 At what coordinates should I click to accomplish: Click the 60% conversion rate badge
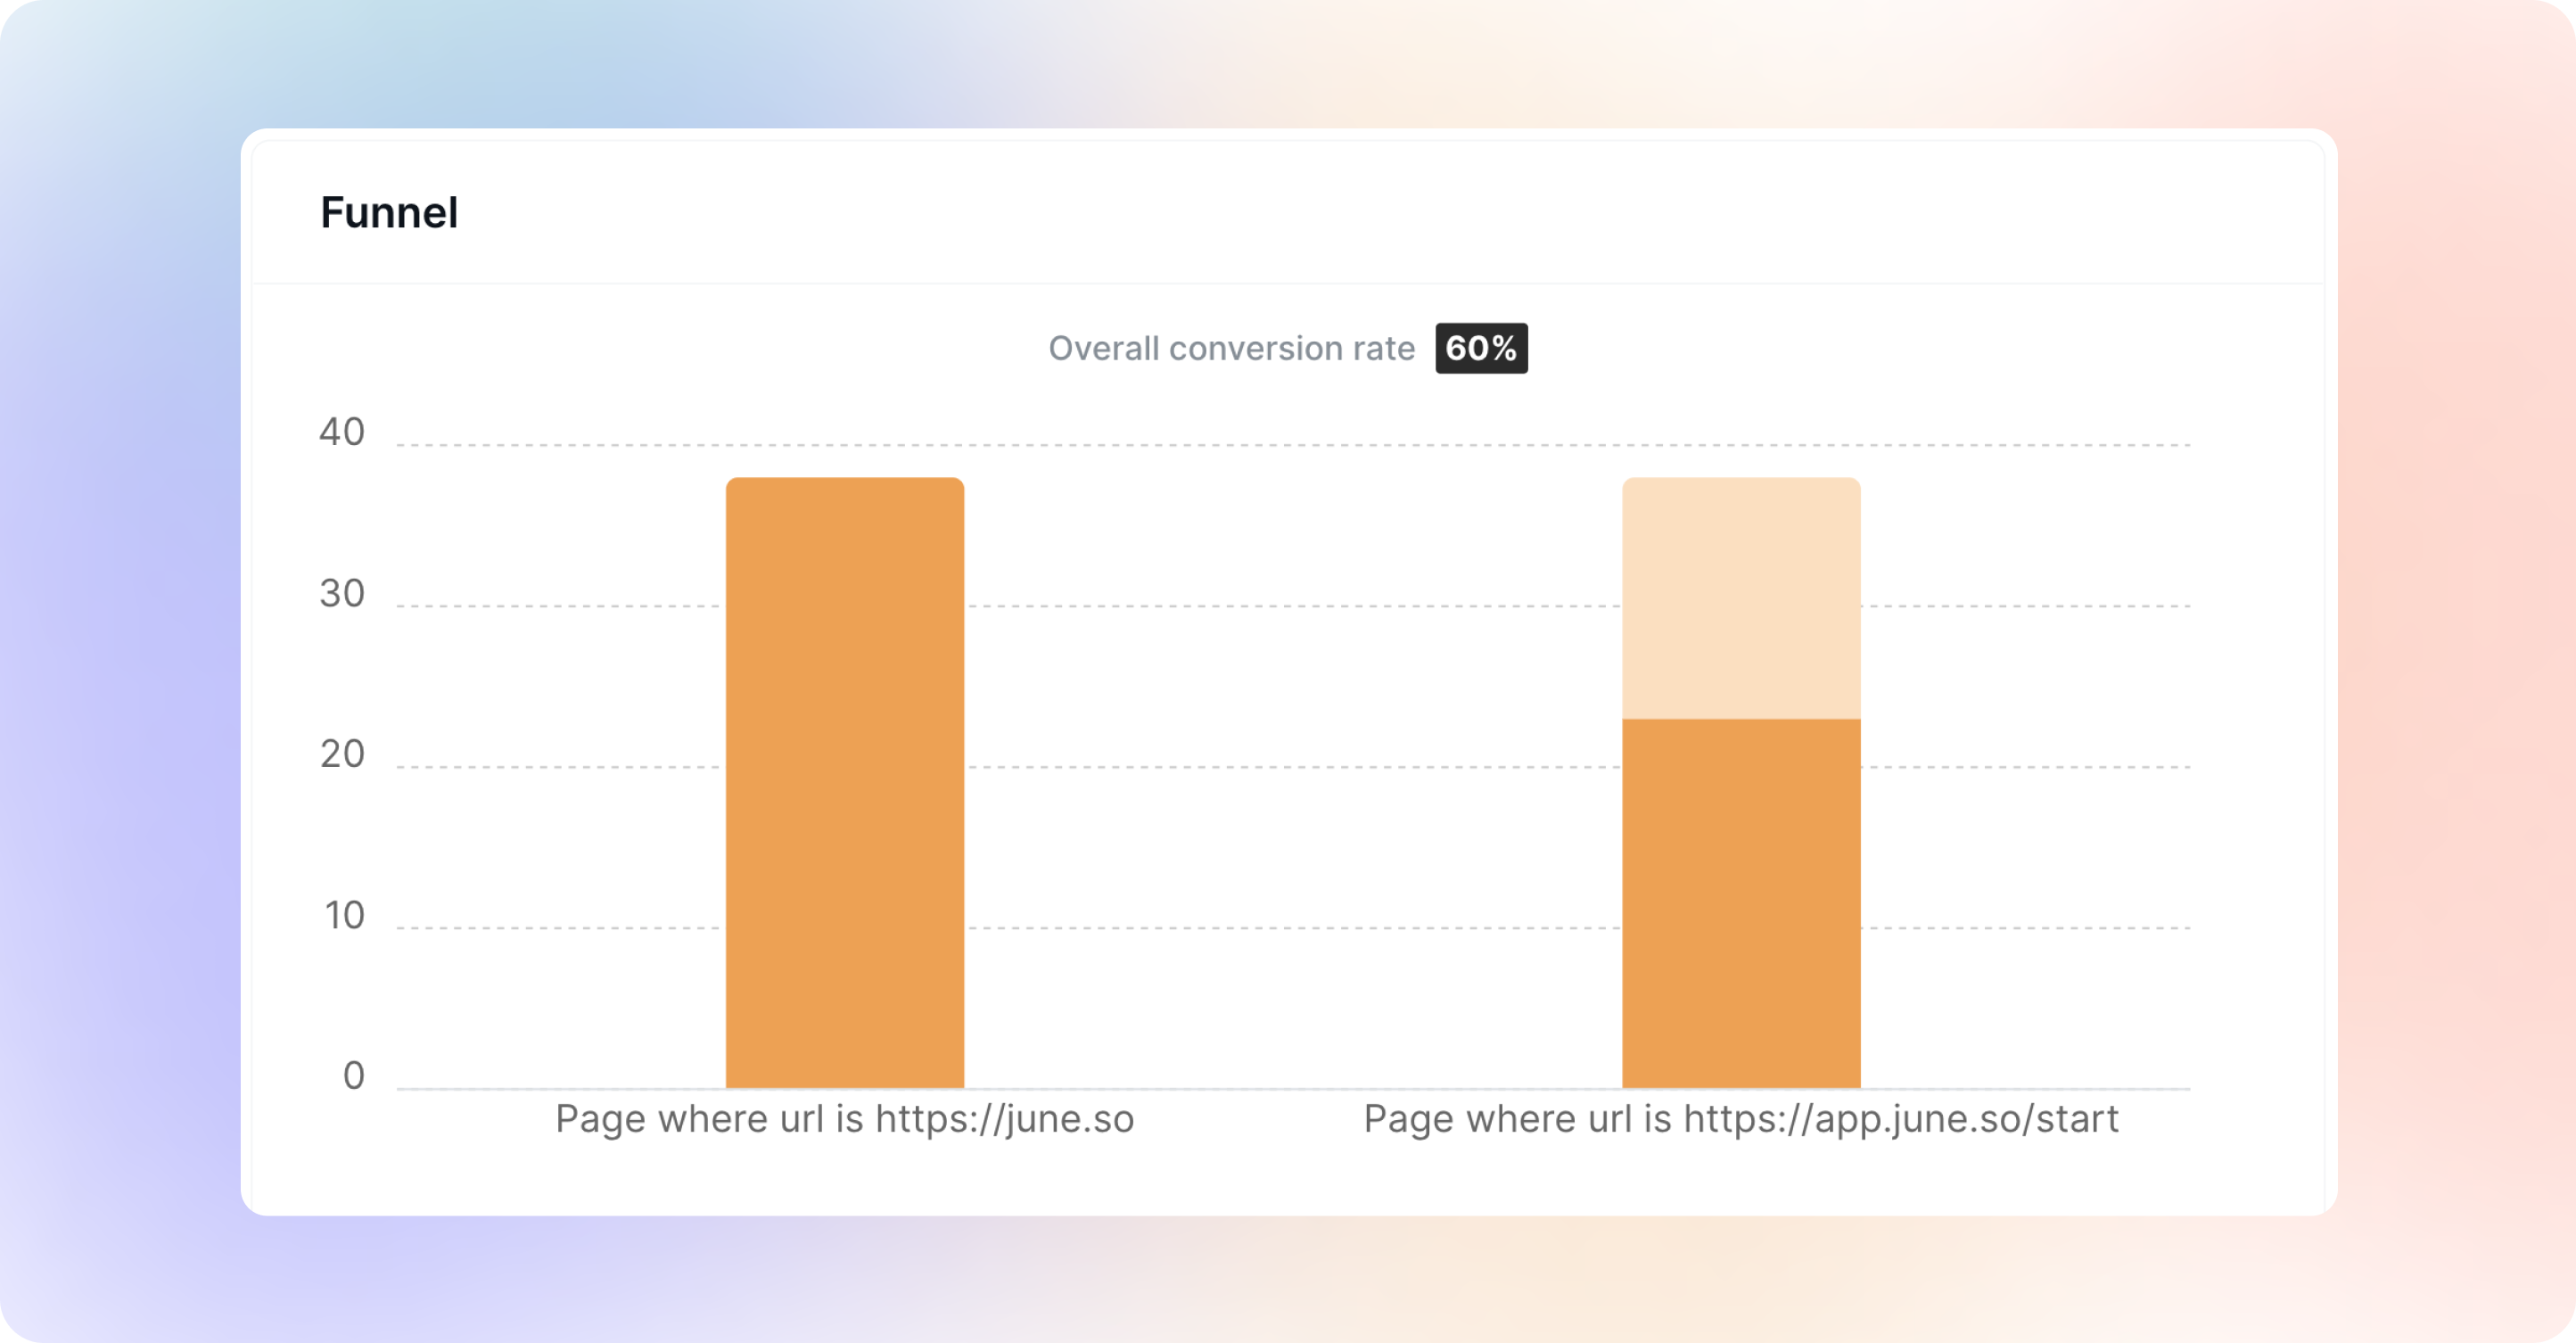[1480, 348]
